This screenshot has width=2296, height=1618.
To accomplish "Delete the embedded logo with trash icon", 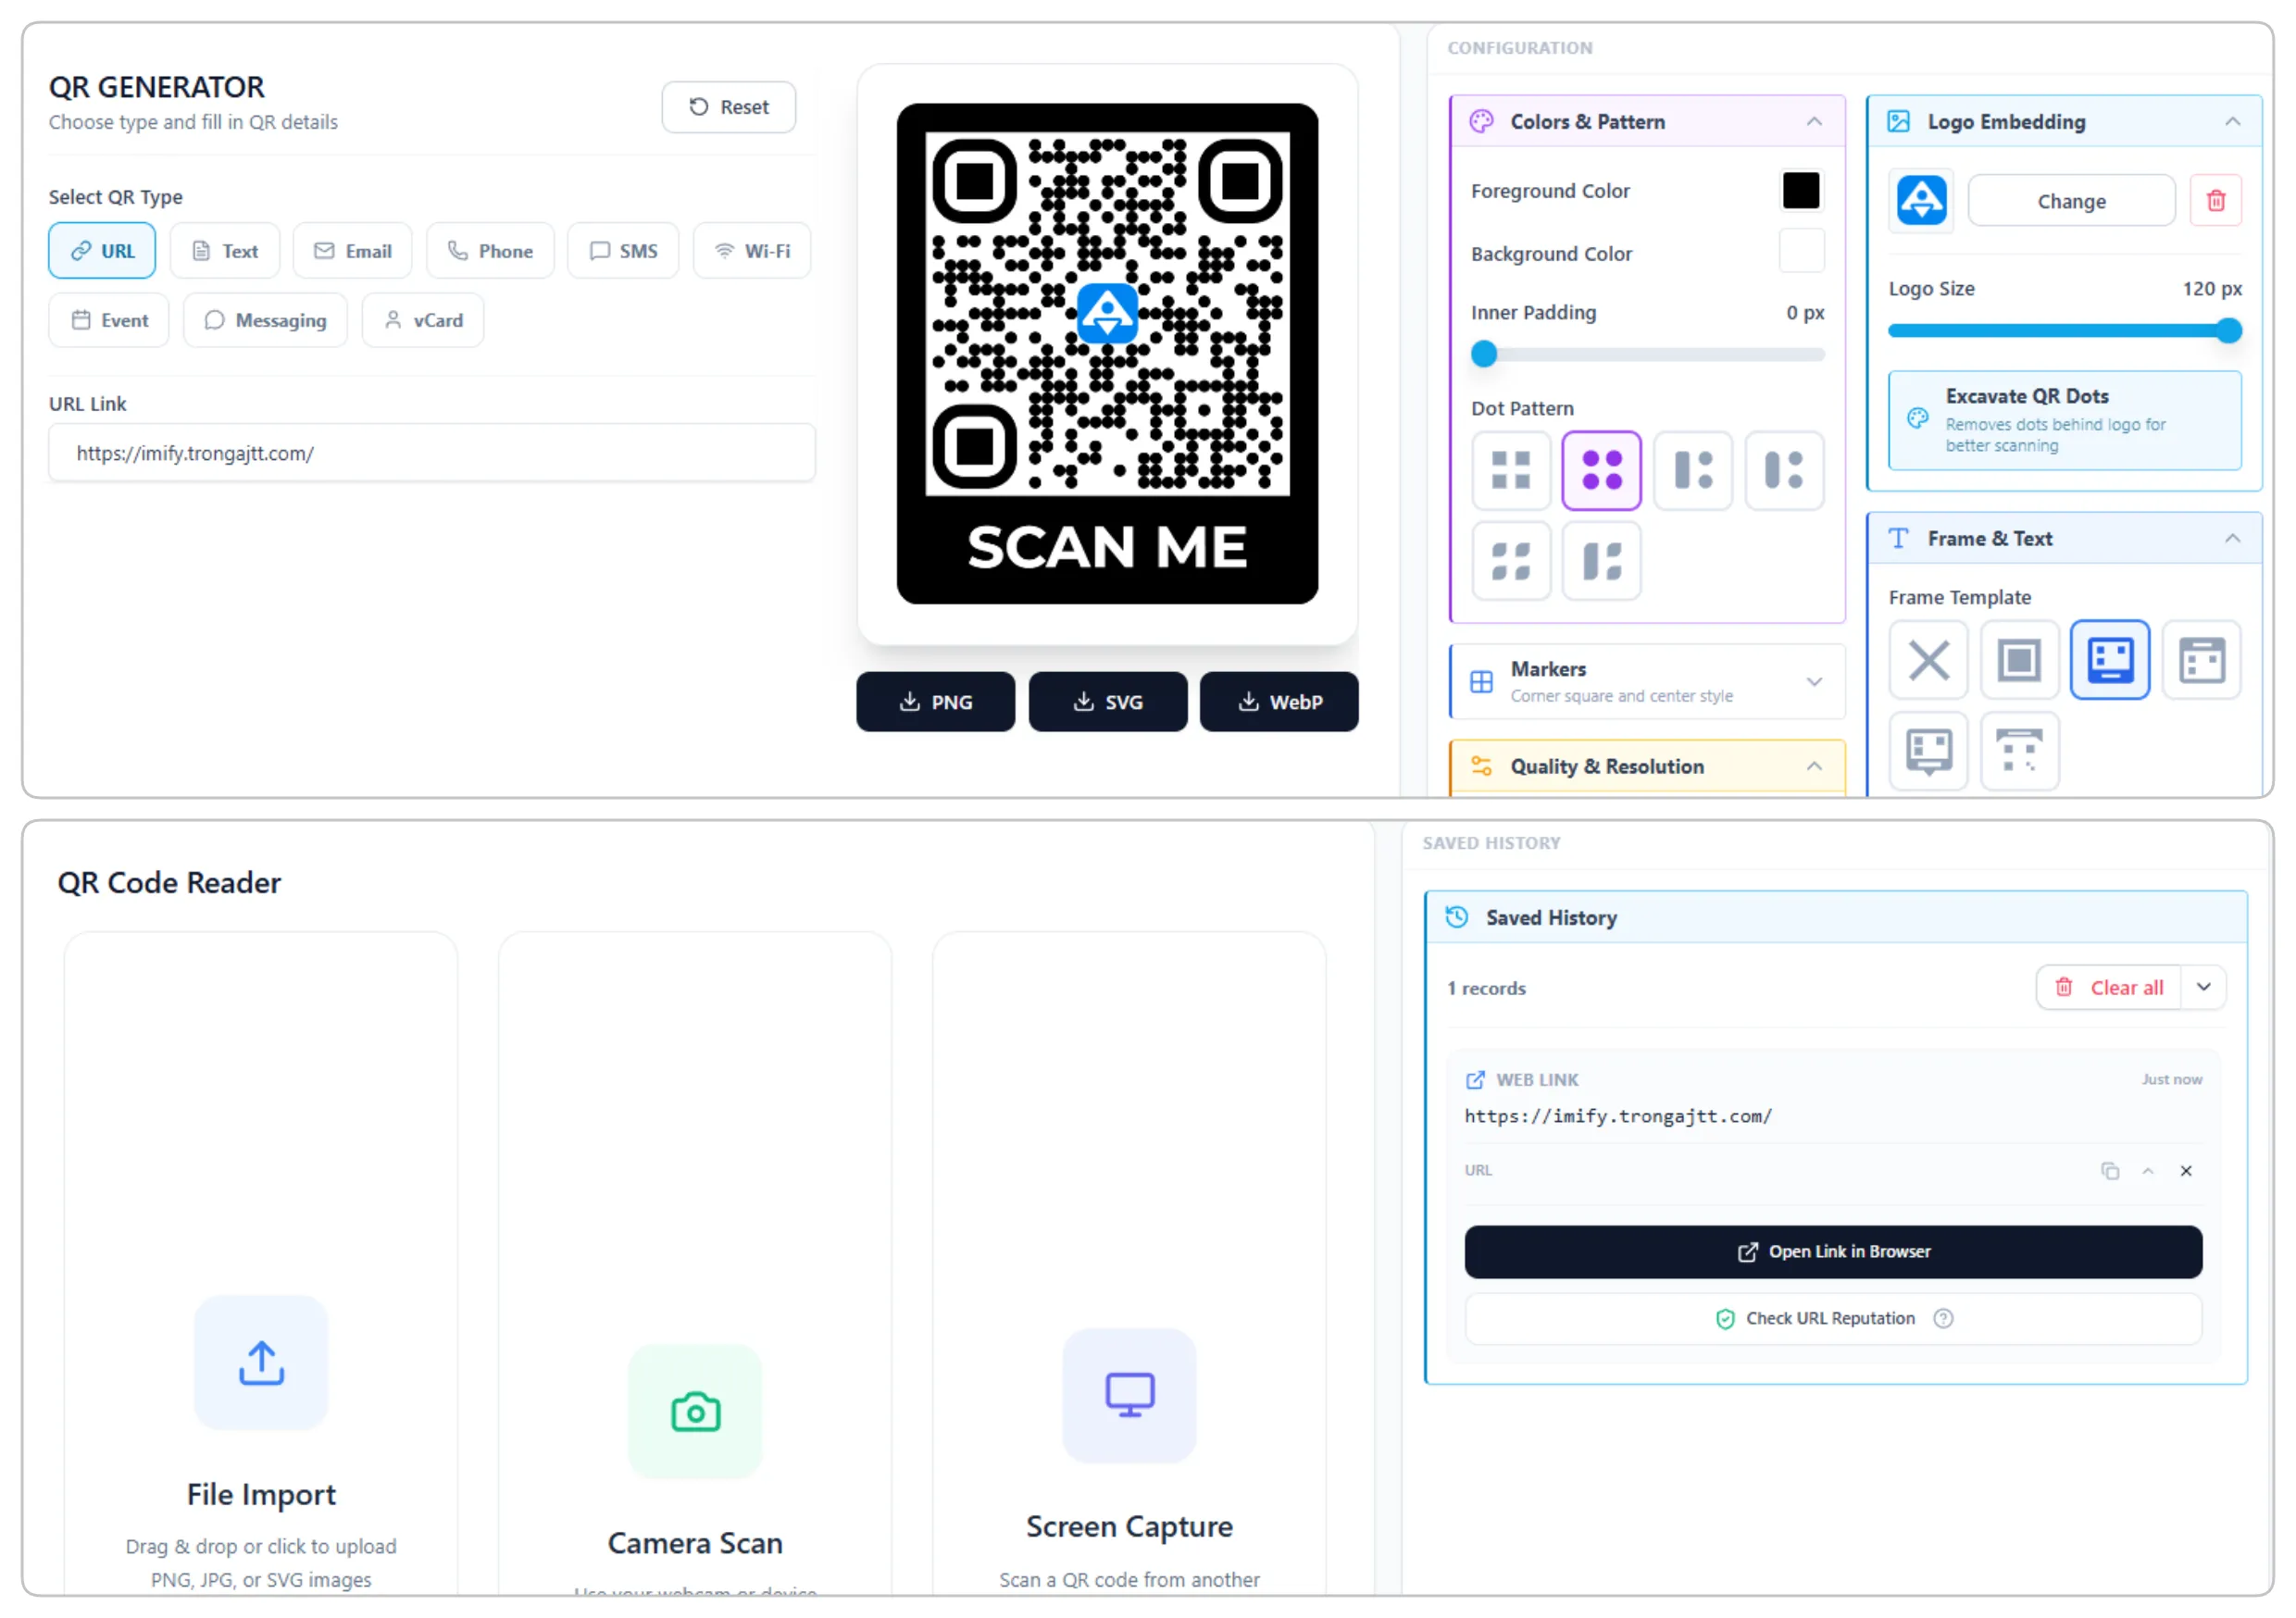I will coord(2215,201).
